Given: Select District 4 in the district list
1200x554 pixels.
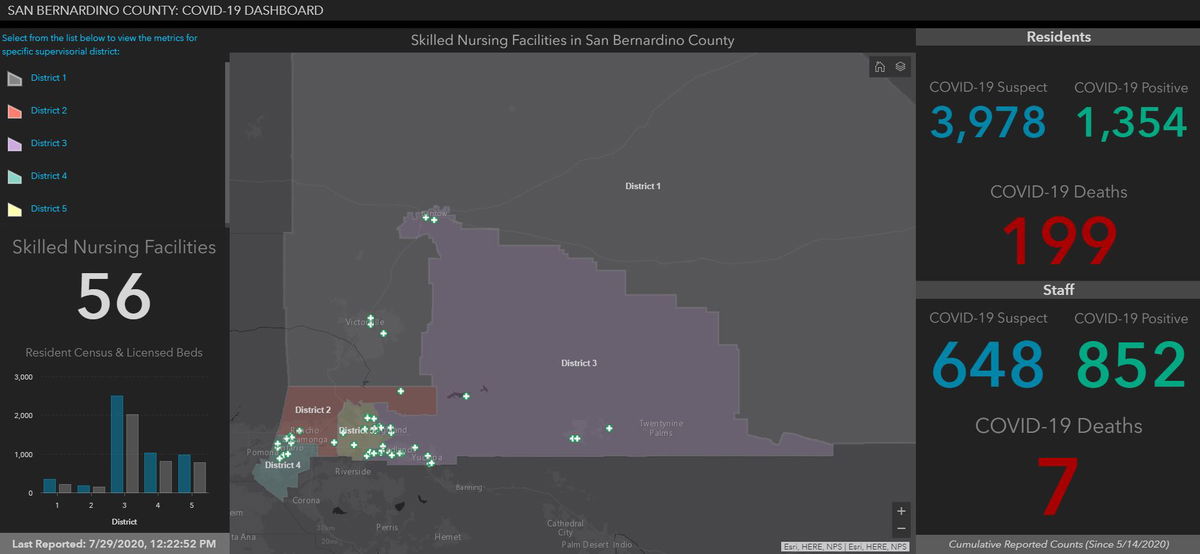Looking at the screenshot, I should [x=49, y=176].
